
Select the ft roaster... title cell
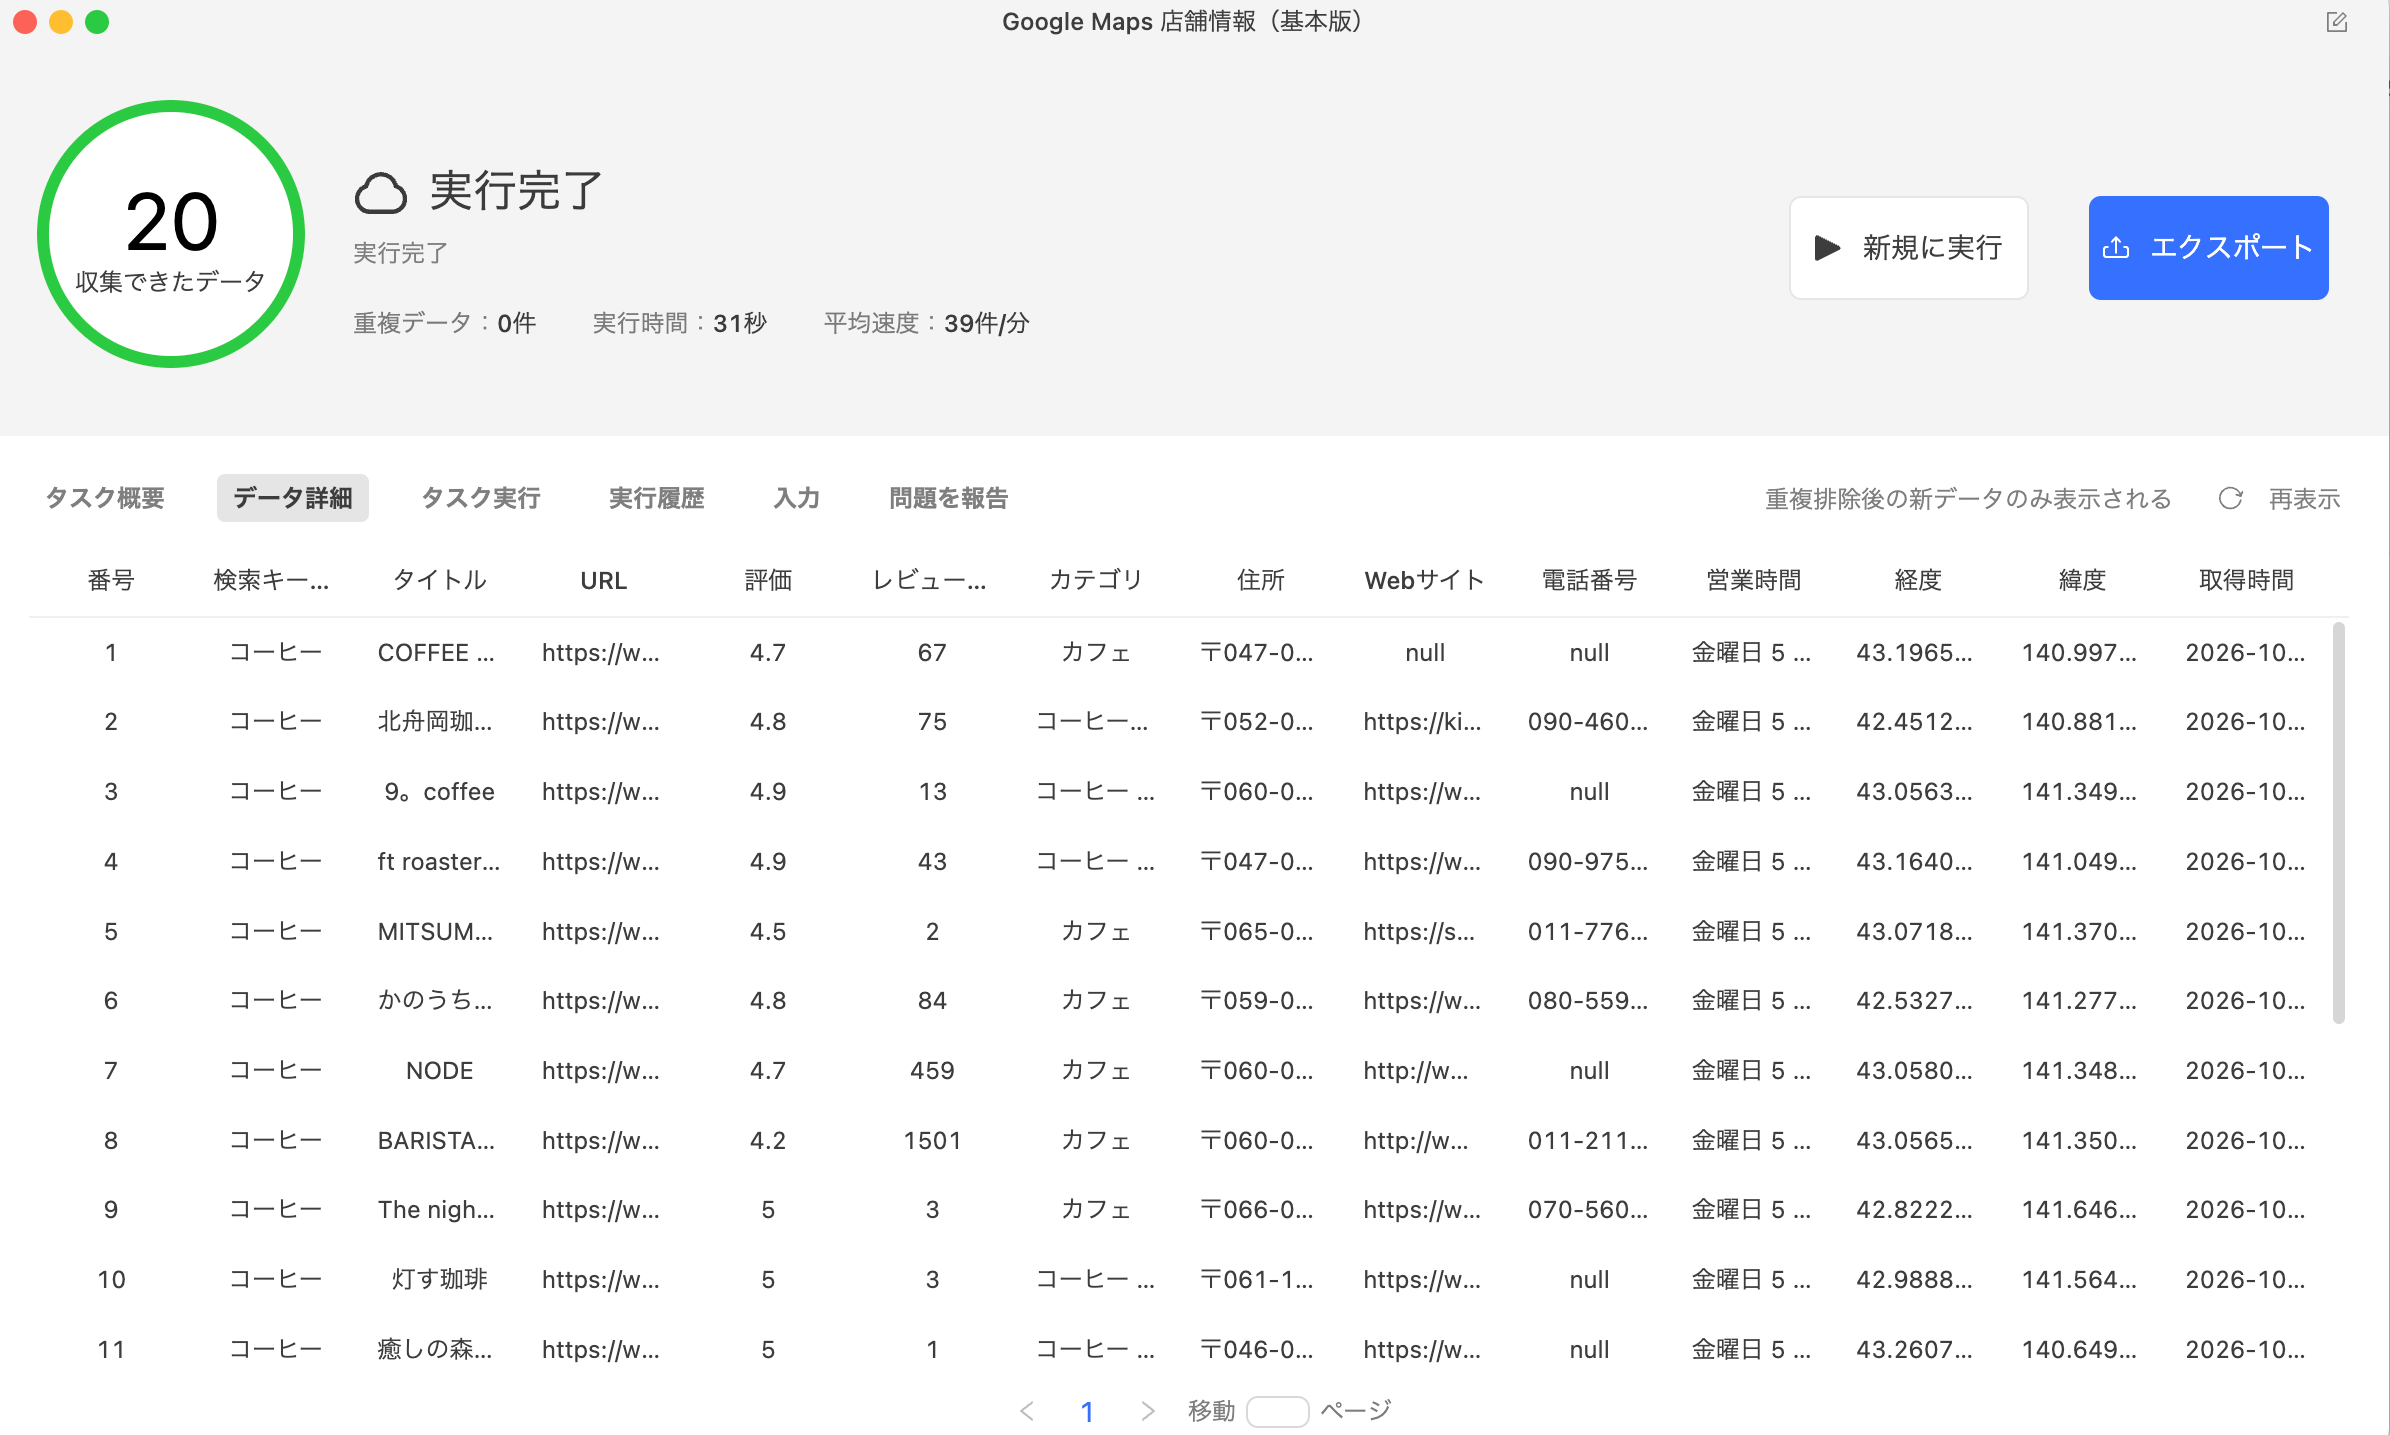(438, 862)
